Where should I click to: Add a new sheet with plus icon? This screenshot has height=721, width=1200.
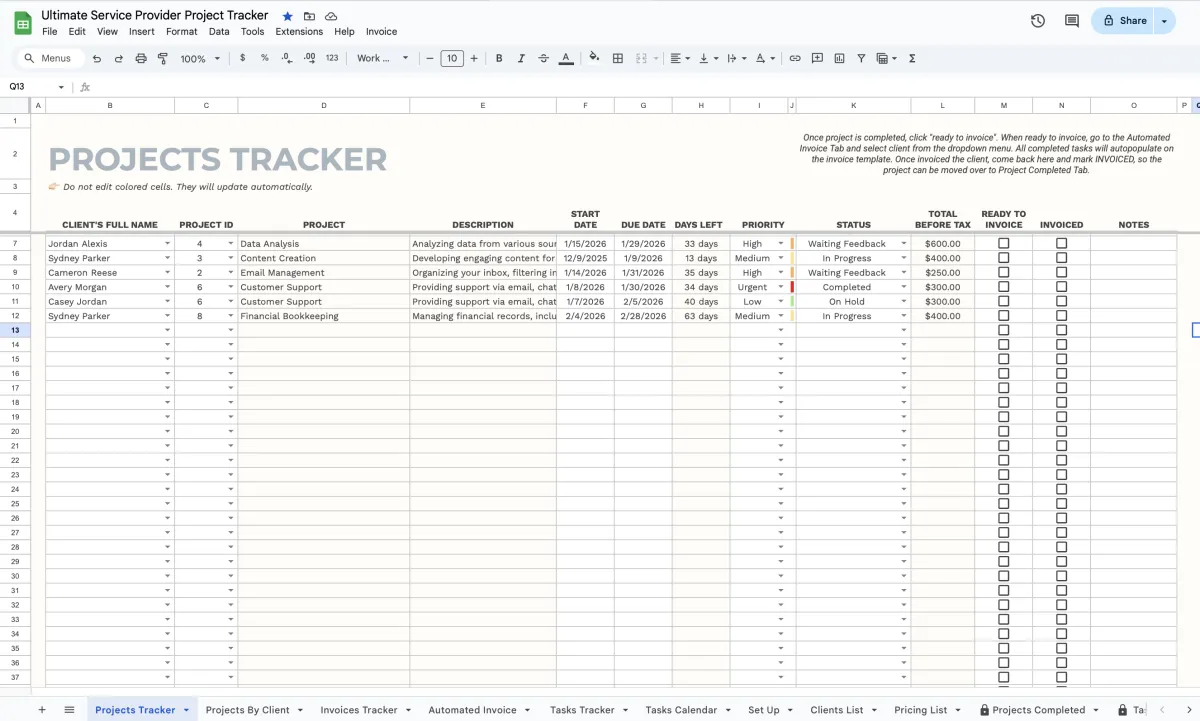42,710
